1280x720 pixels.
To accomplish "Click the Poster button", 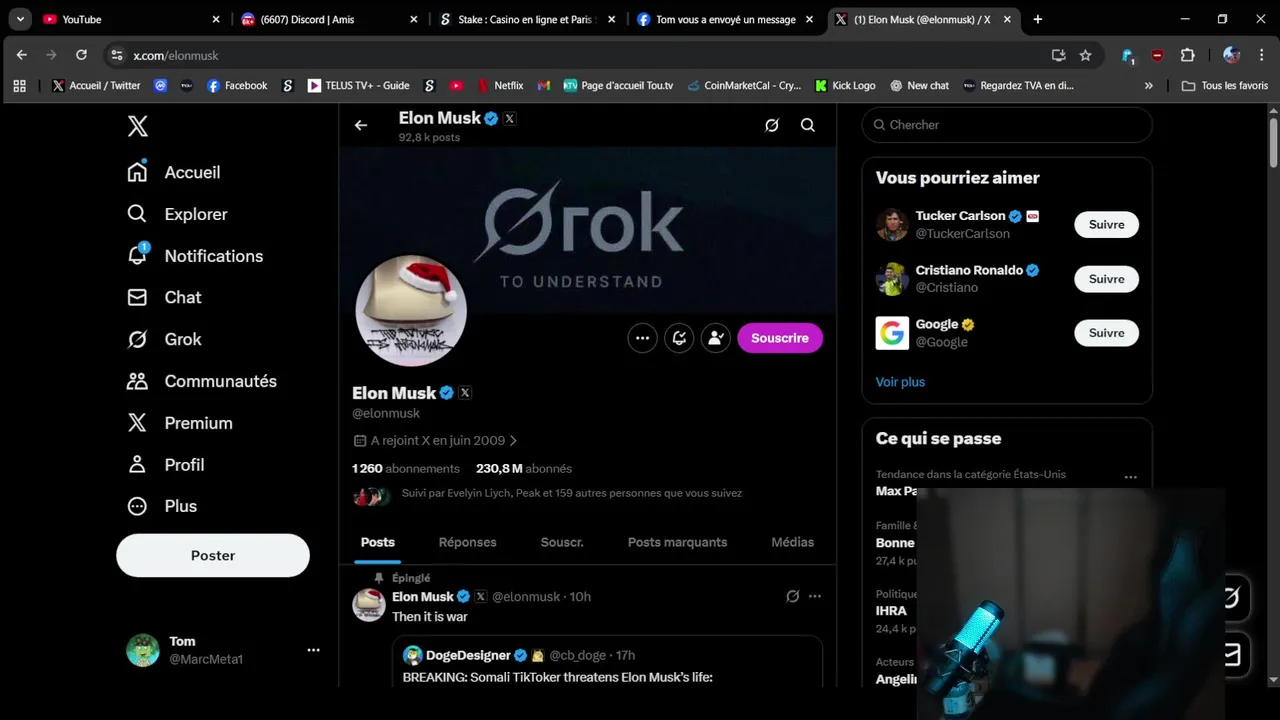I will [213, 555].
